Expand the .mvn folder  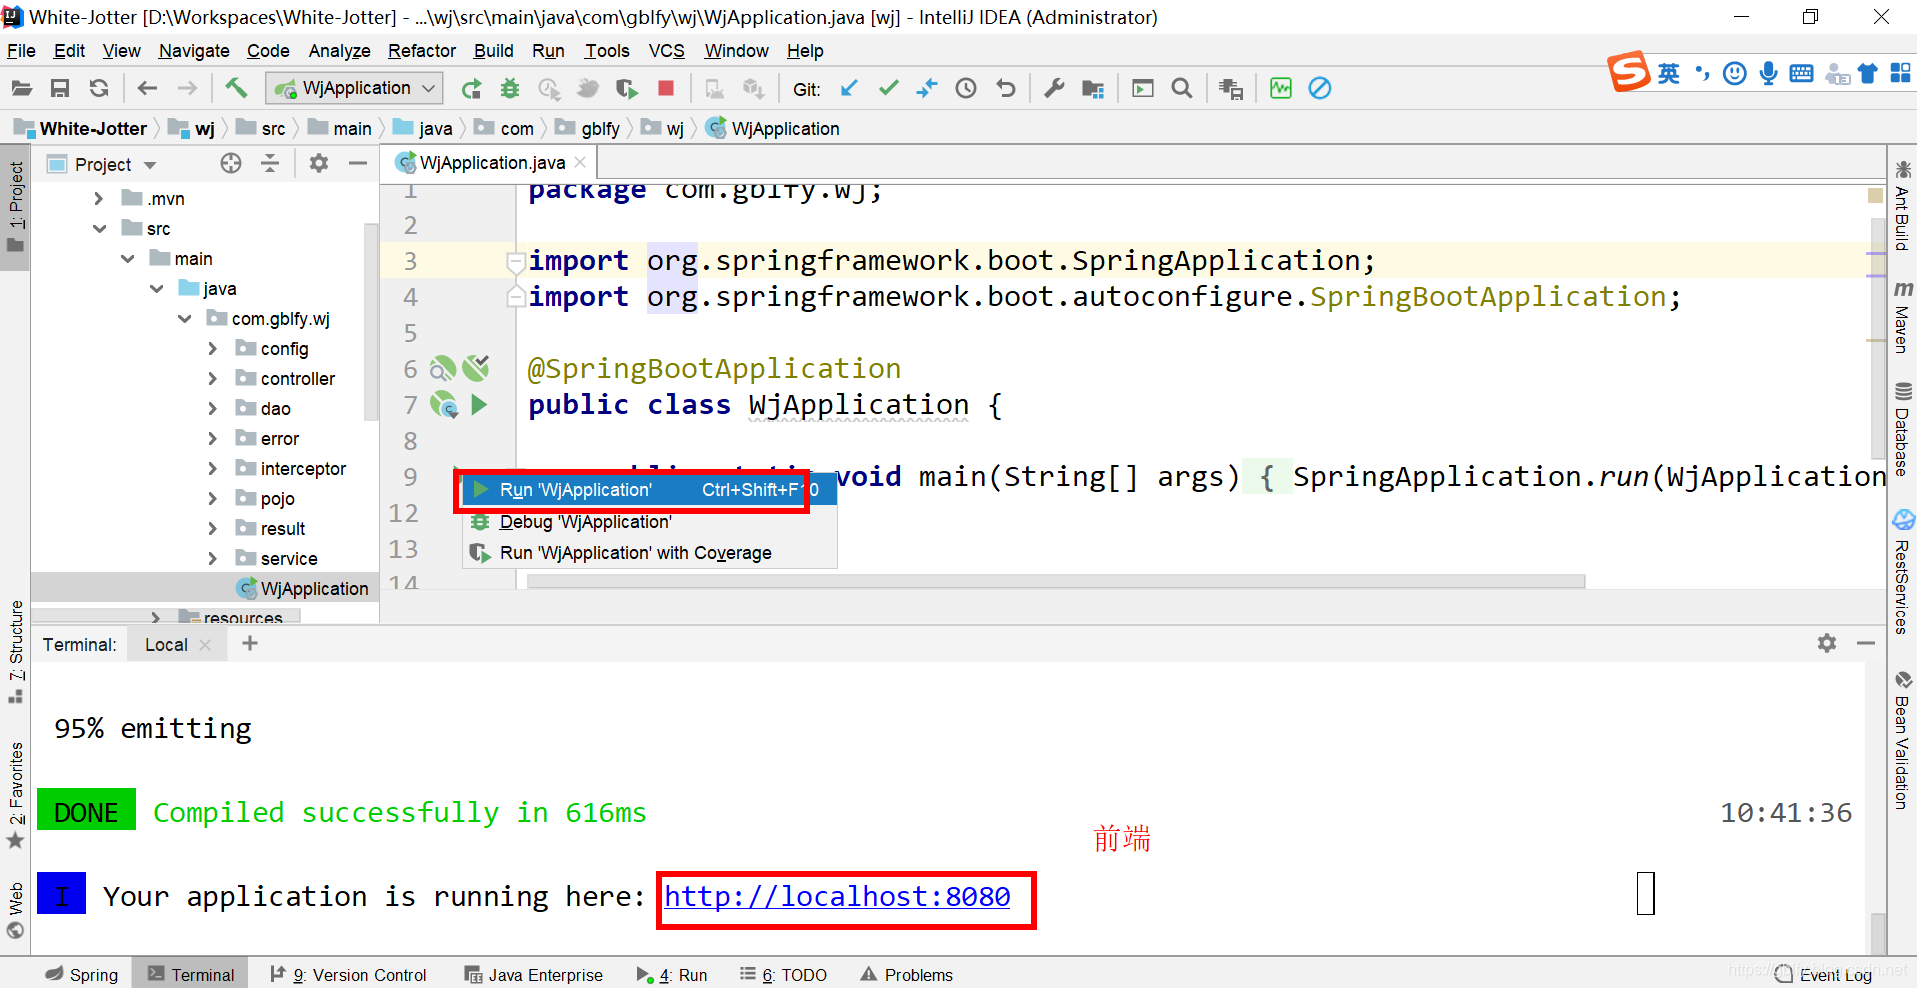click(x=98, y=199)
